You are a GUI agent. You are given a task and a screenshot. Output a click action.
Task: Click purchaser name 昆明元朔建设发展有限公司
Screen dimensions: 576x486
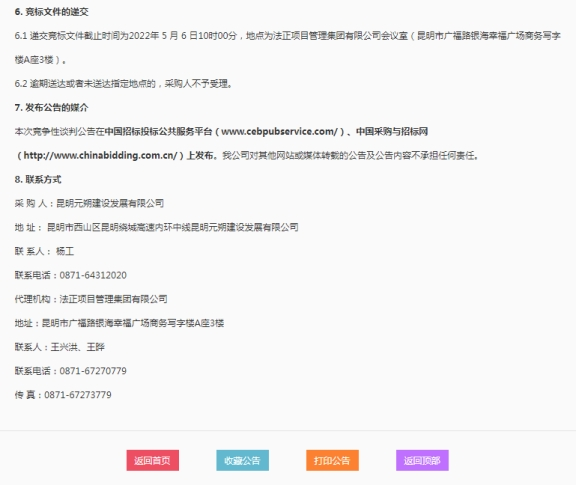click(110, 203)
